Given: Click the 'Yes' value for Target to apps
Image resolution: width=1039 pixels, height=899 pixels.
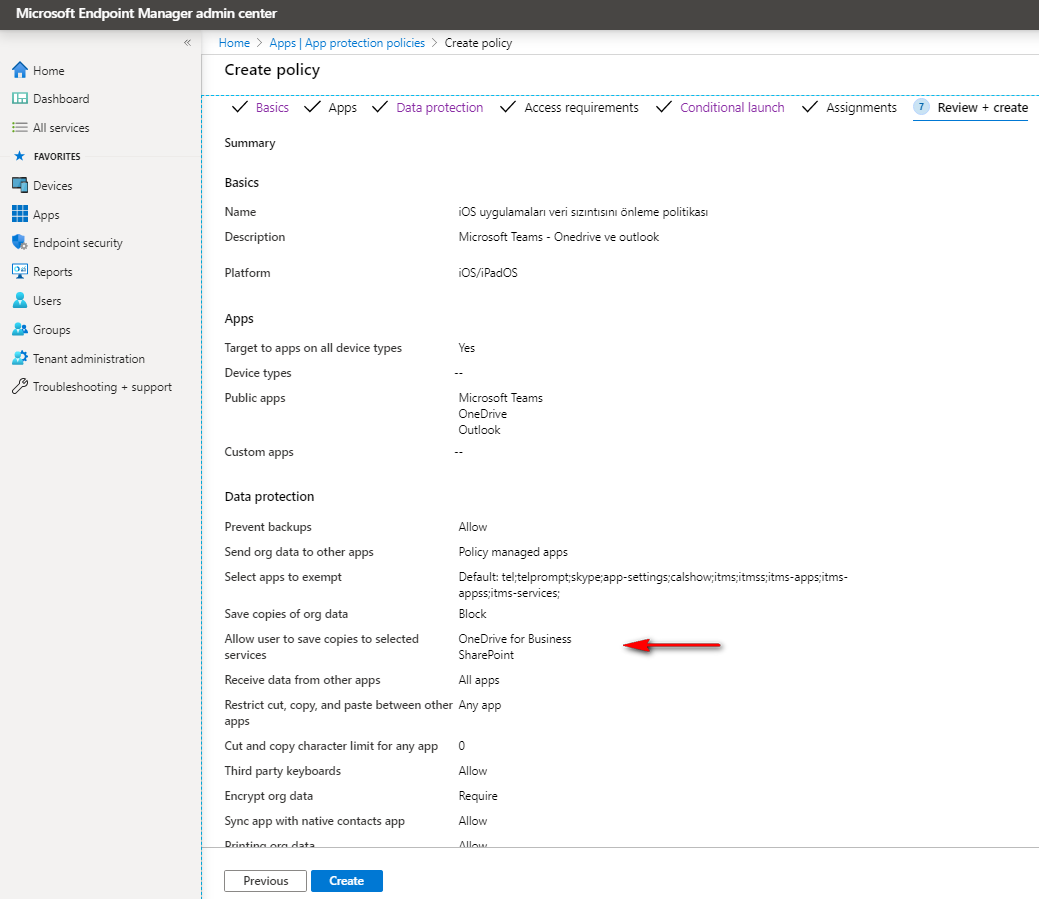Looking at the screenshot, I should [x=466, y=348].
